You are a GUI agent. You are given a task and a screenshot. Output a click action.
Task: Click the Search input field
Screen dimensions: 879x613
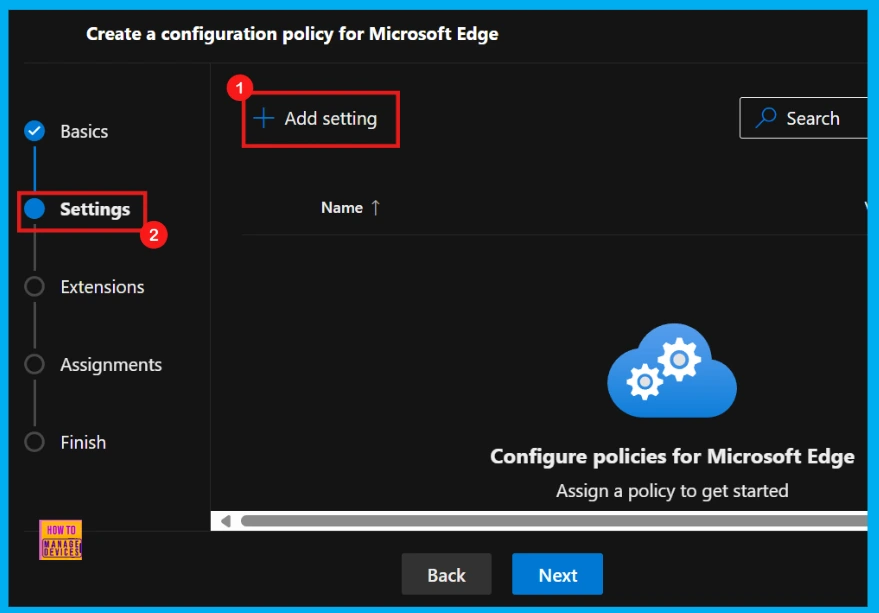803,118
